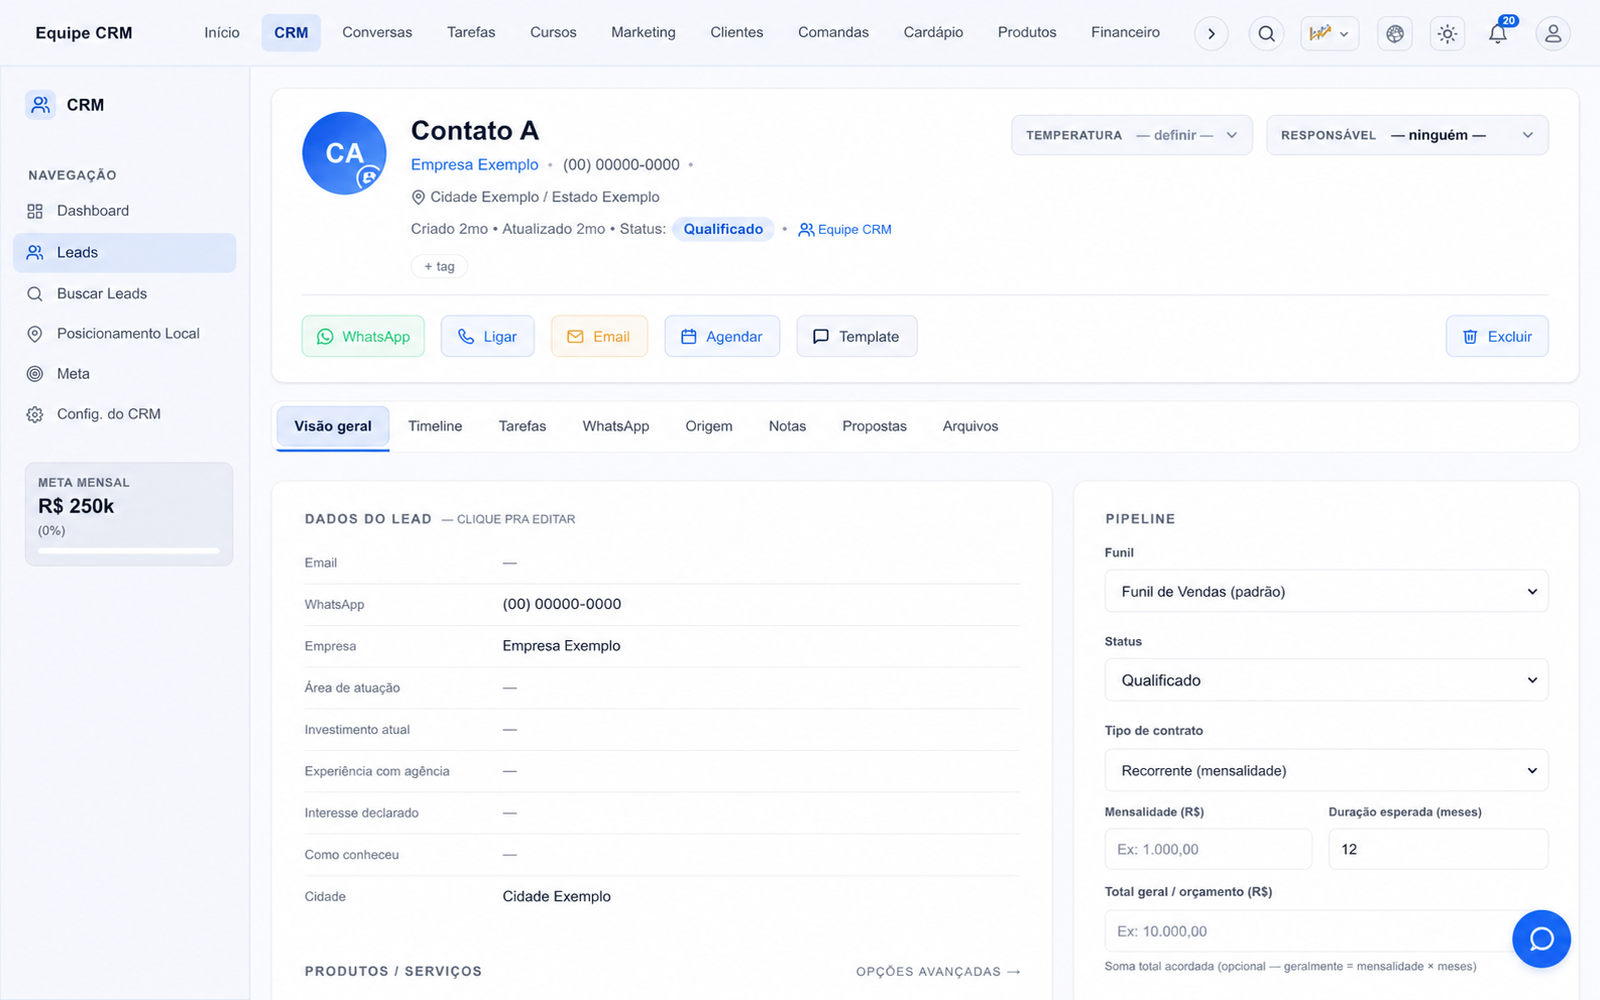Open the Clientes top menu
1600x1000 pixels.
pyautogui.click(x=737, y=33)
